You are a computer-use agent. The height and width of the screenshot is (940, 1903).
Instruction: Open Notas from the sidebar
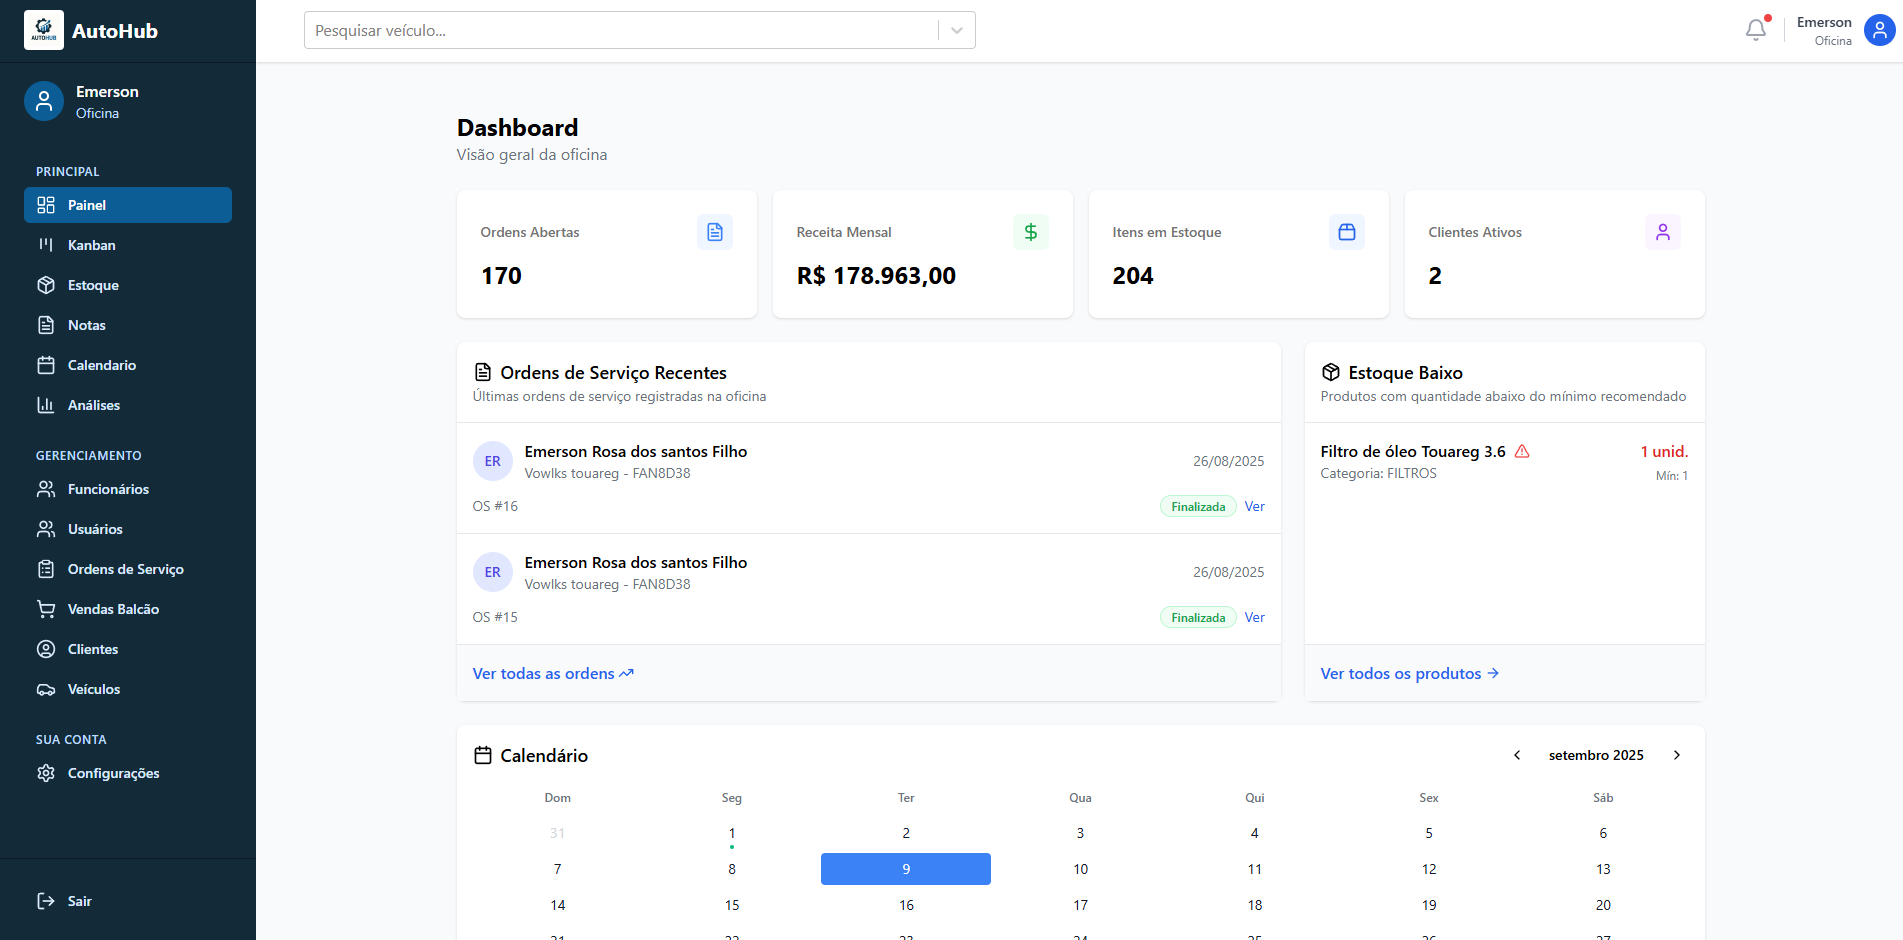click(86, 325)
